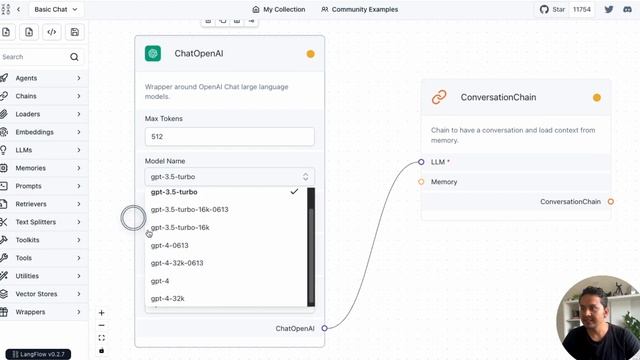Click the search magnifier icon
The image size is (640, 360).
point(74,57)
